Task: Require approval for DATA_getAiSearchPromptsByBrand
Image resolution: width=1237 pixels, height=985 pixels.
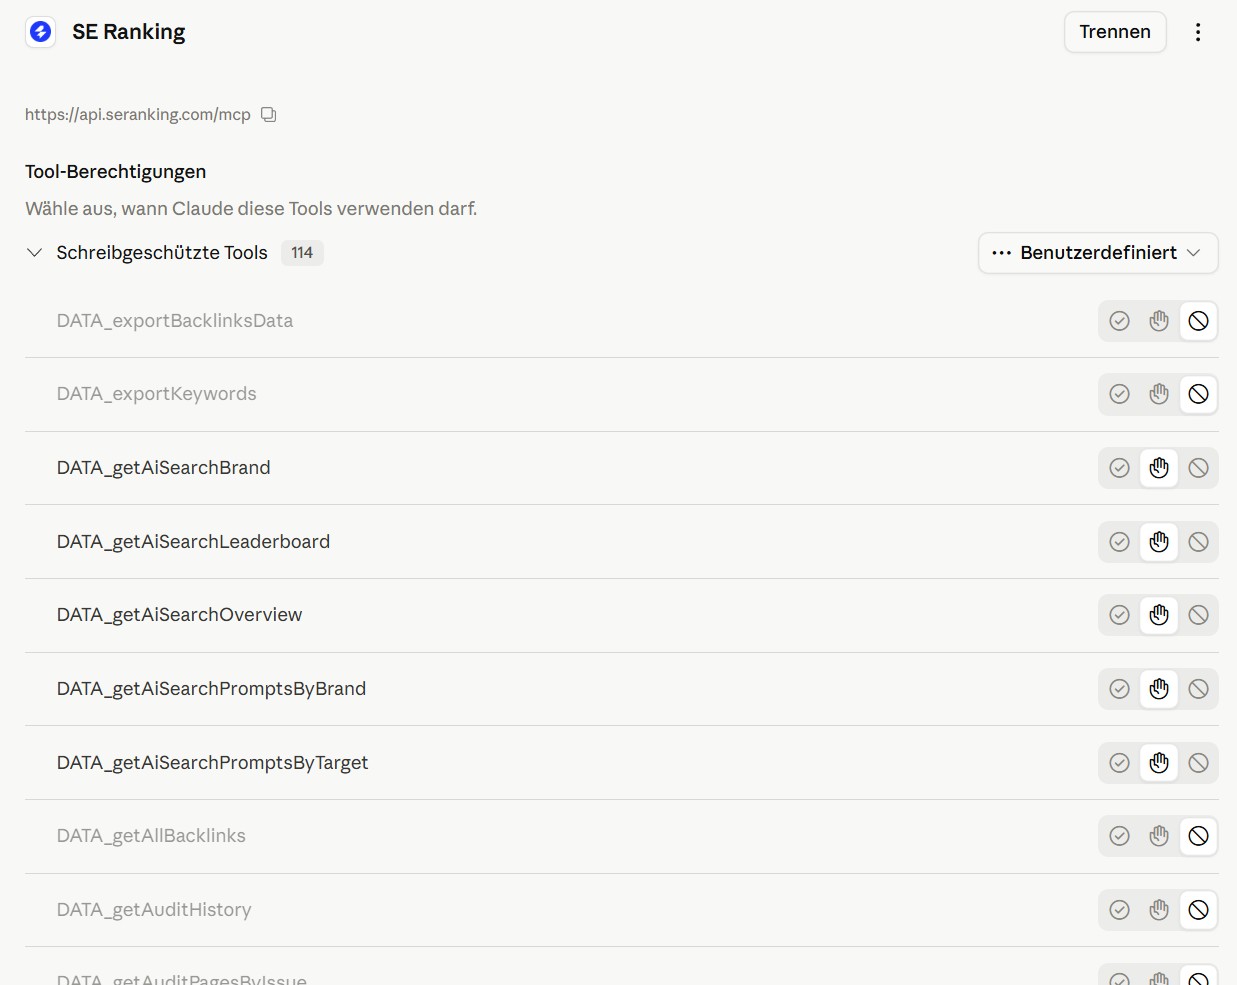Action: tap(1159, 689)
